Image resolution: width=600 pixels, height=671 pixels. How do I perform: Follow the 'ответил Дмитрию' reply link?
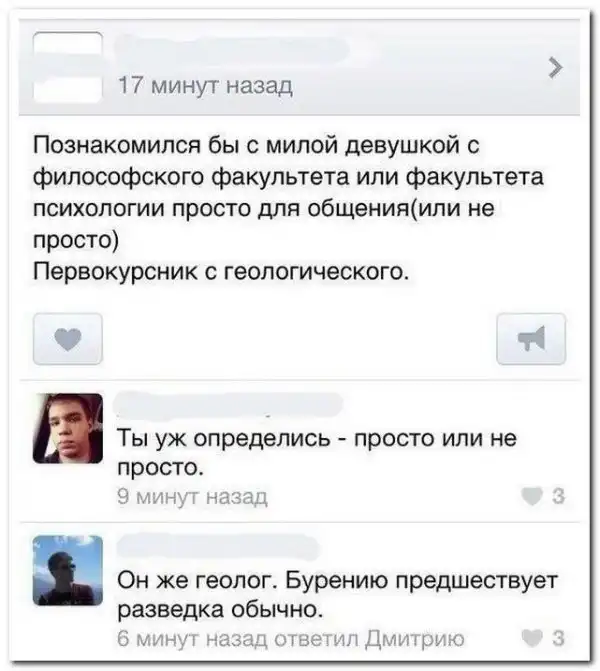(x=369, y=639)
